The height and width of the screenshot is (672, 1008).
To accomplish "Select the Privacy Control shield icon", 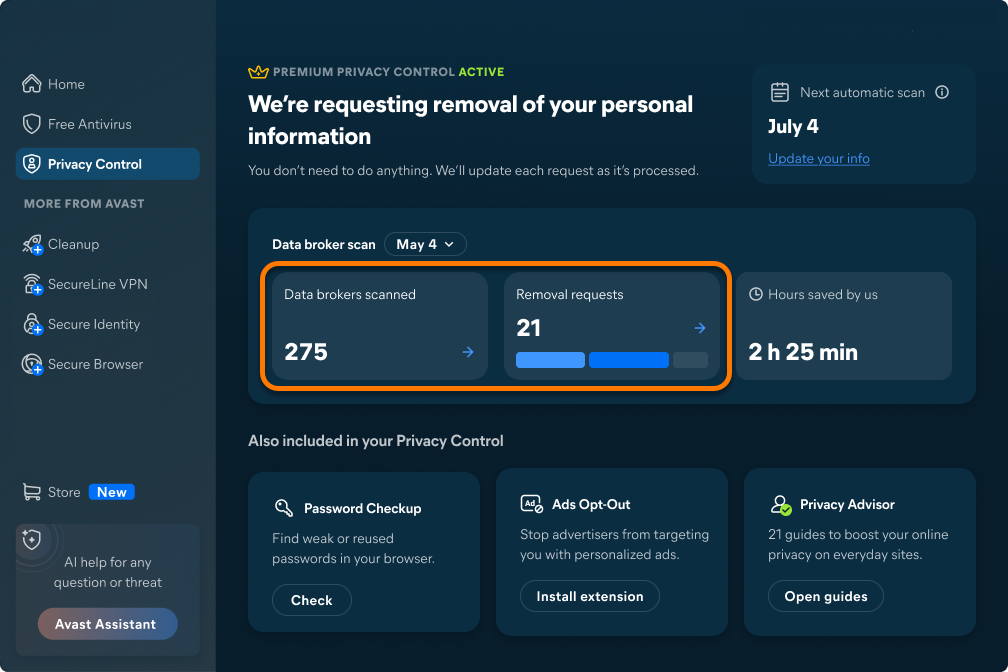I will click(x=32, y=164).
